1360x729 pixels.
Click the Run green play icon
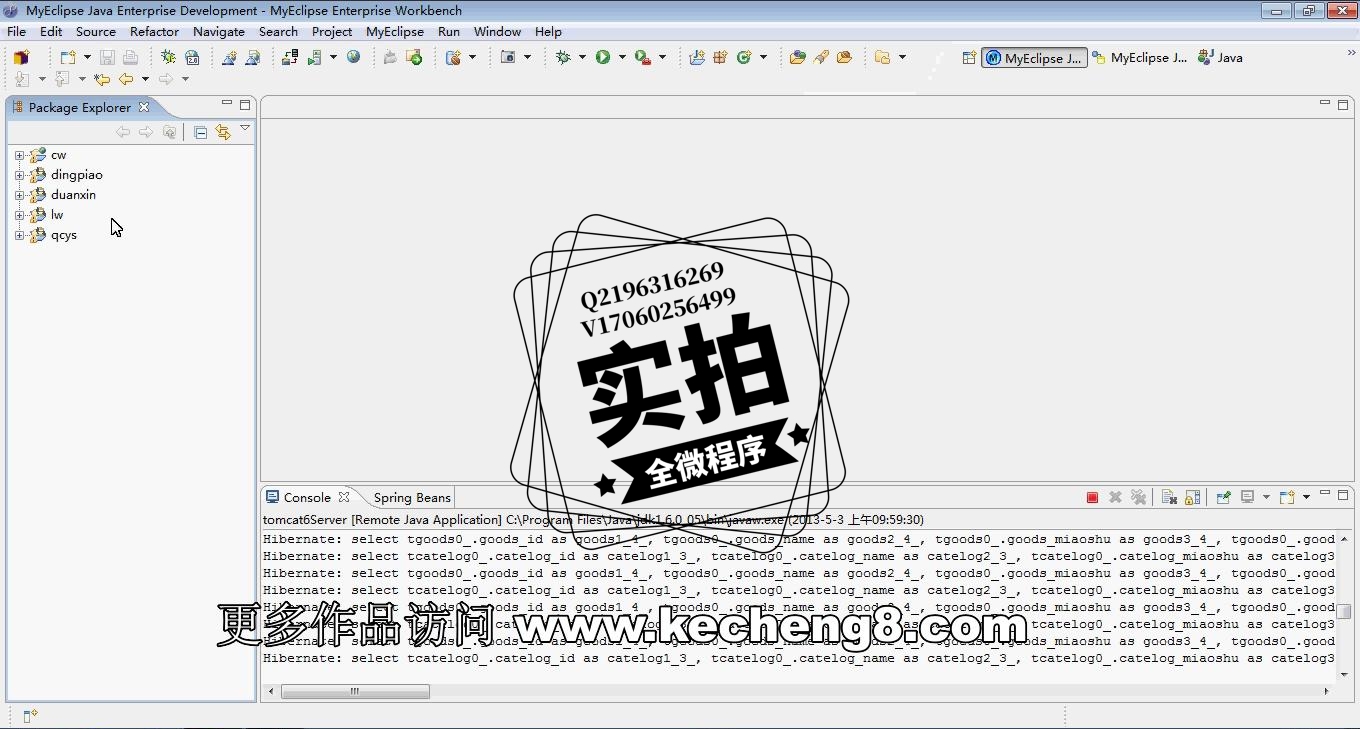tap(603, 57)
